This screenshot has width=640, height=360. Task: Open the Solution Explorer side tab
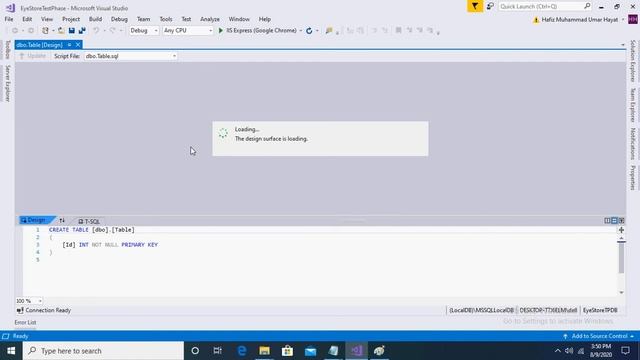pyautogui.click(x=633, y=61)
